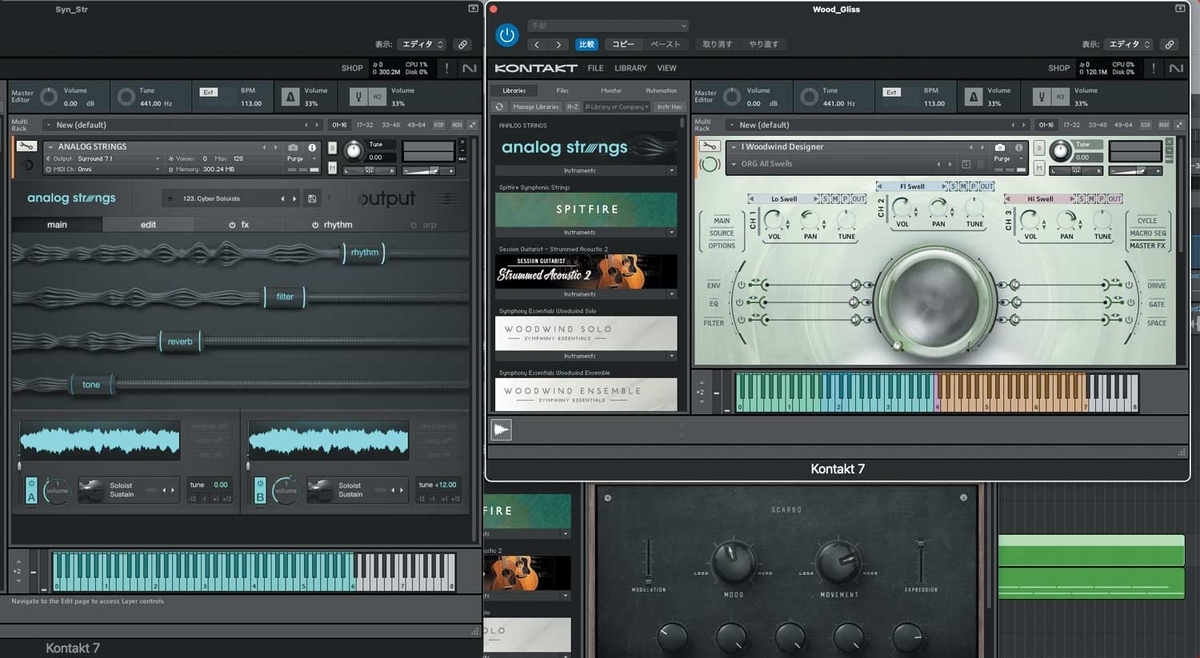Click Woodwind Solo library banner
1200x658 pixels.
(x=586, y=333)
